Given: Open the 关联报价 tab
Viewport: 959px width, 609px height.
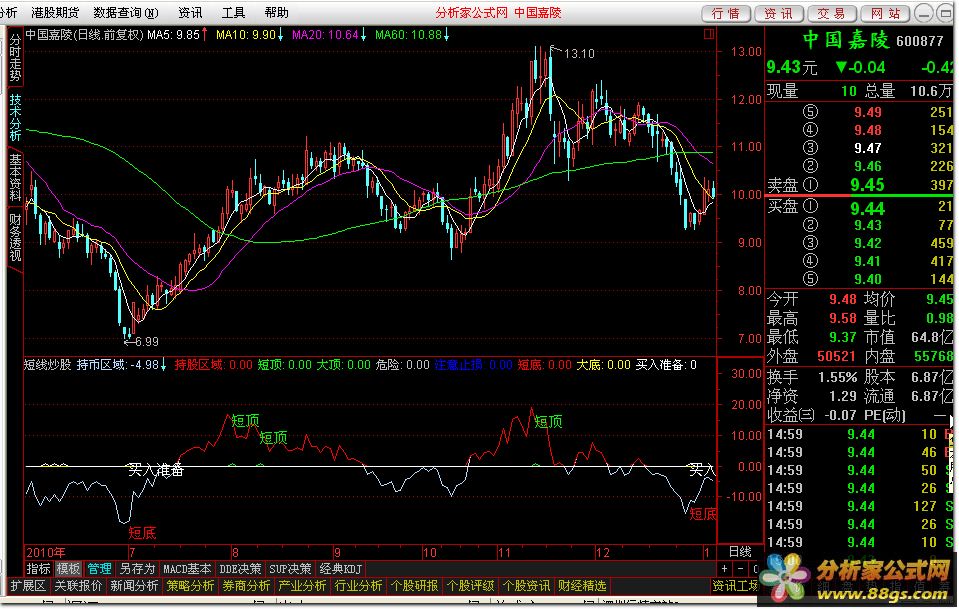Looking at the screenshot, I should (78, 586).
